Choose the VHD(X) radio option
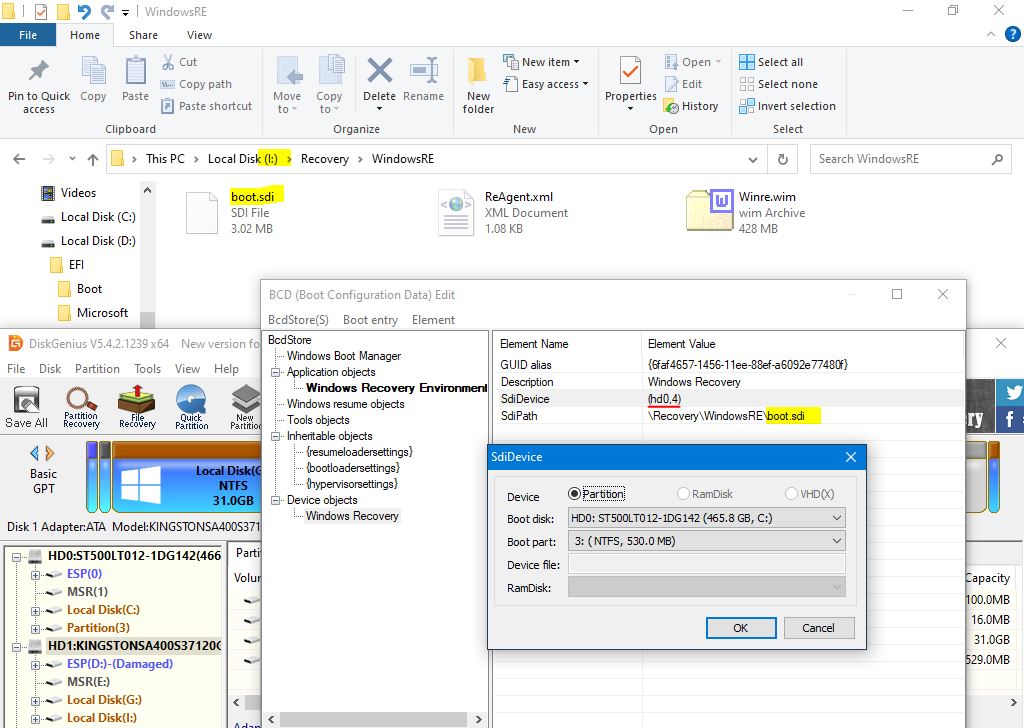 791,494
